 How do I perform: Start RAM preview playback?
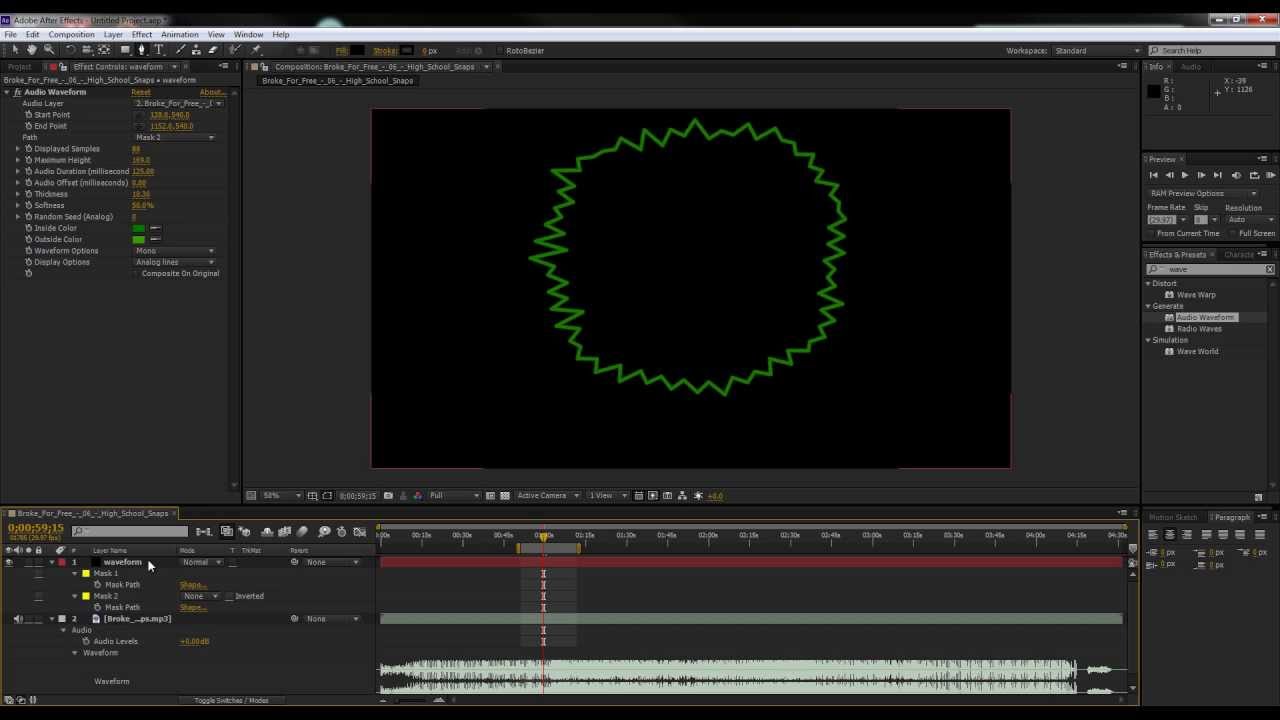click(x=1271, y=175)
